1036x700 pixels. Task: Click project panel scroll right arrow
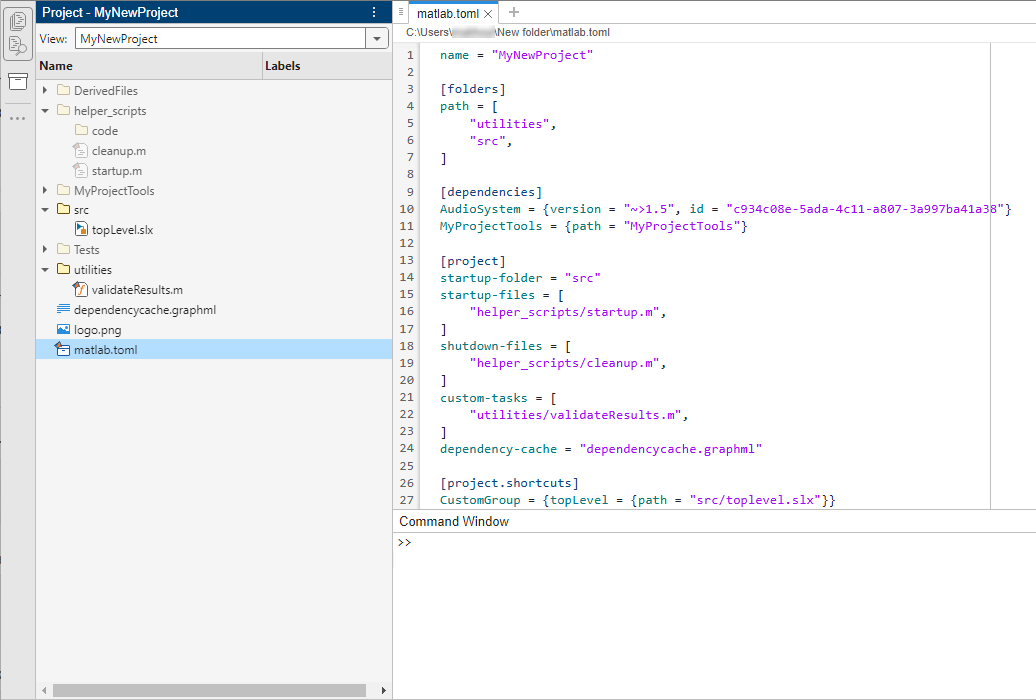coord(383,690)
